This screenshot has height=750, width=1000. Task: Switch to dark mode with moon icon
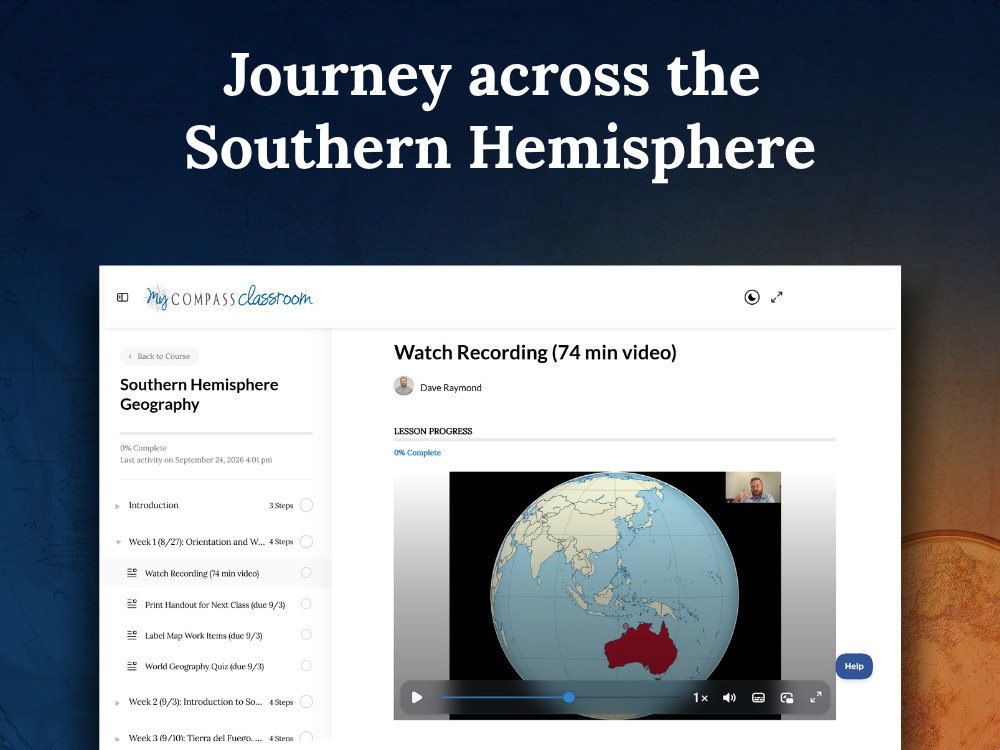pyautogui.click(x=752, y=297)
